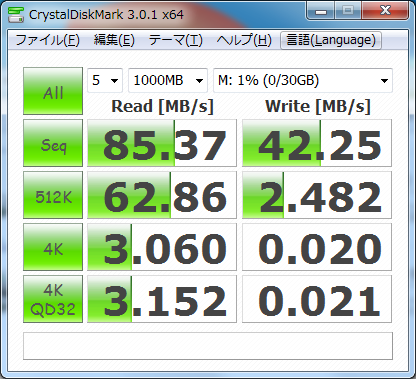Click the empty comment text field

click(208, 346)
